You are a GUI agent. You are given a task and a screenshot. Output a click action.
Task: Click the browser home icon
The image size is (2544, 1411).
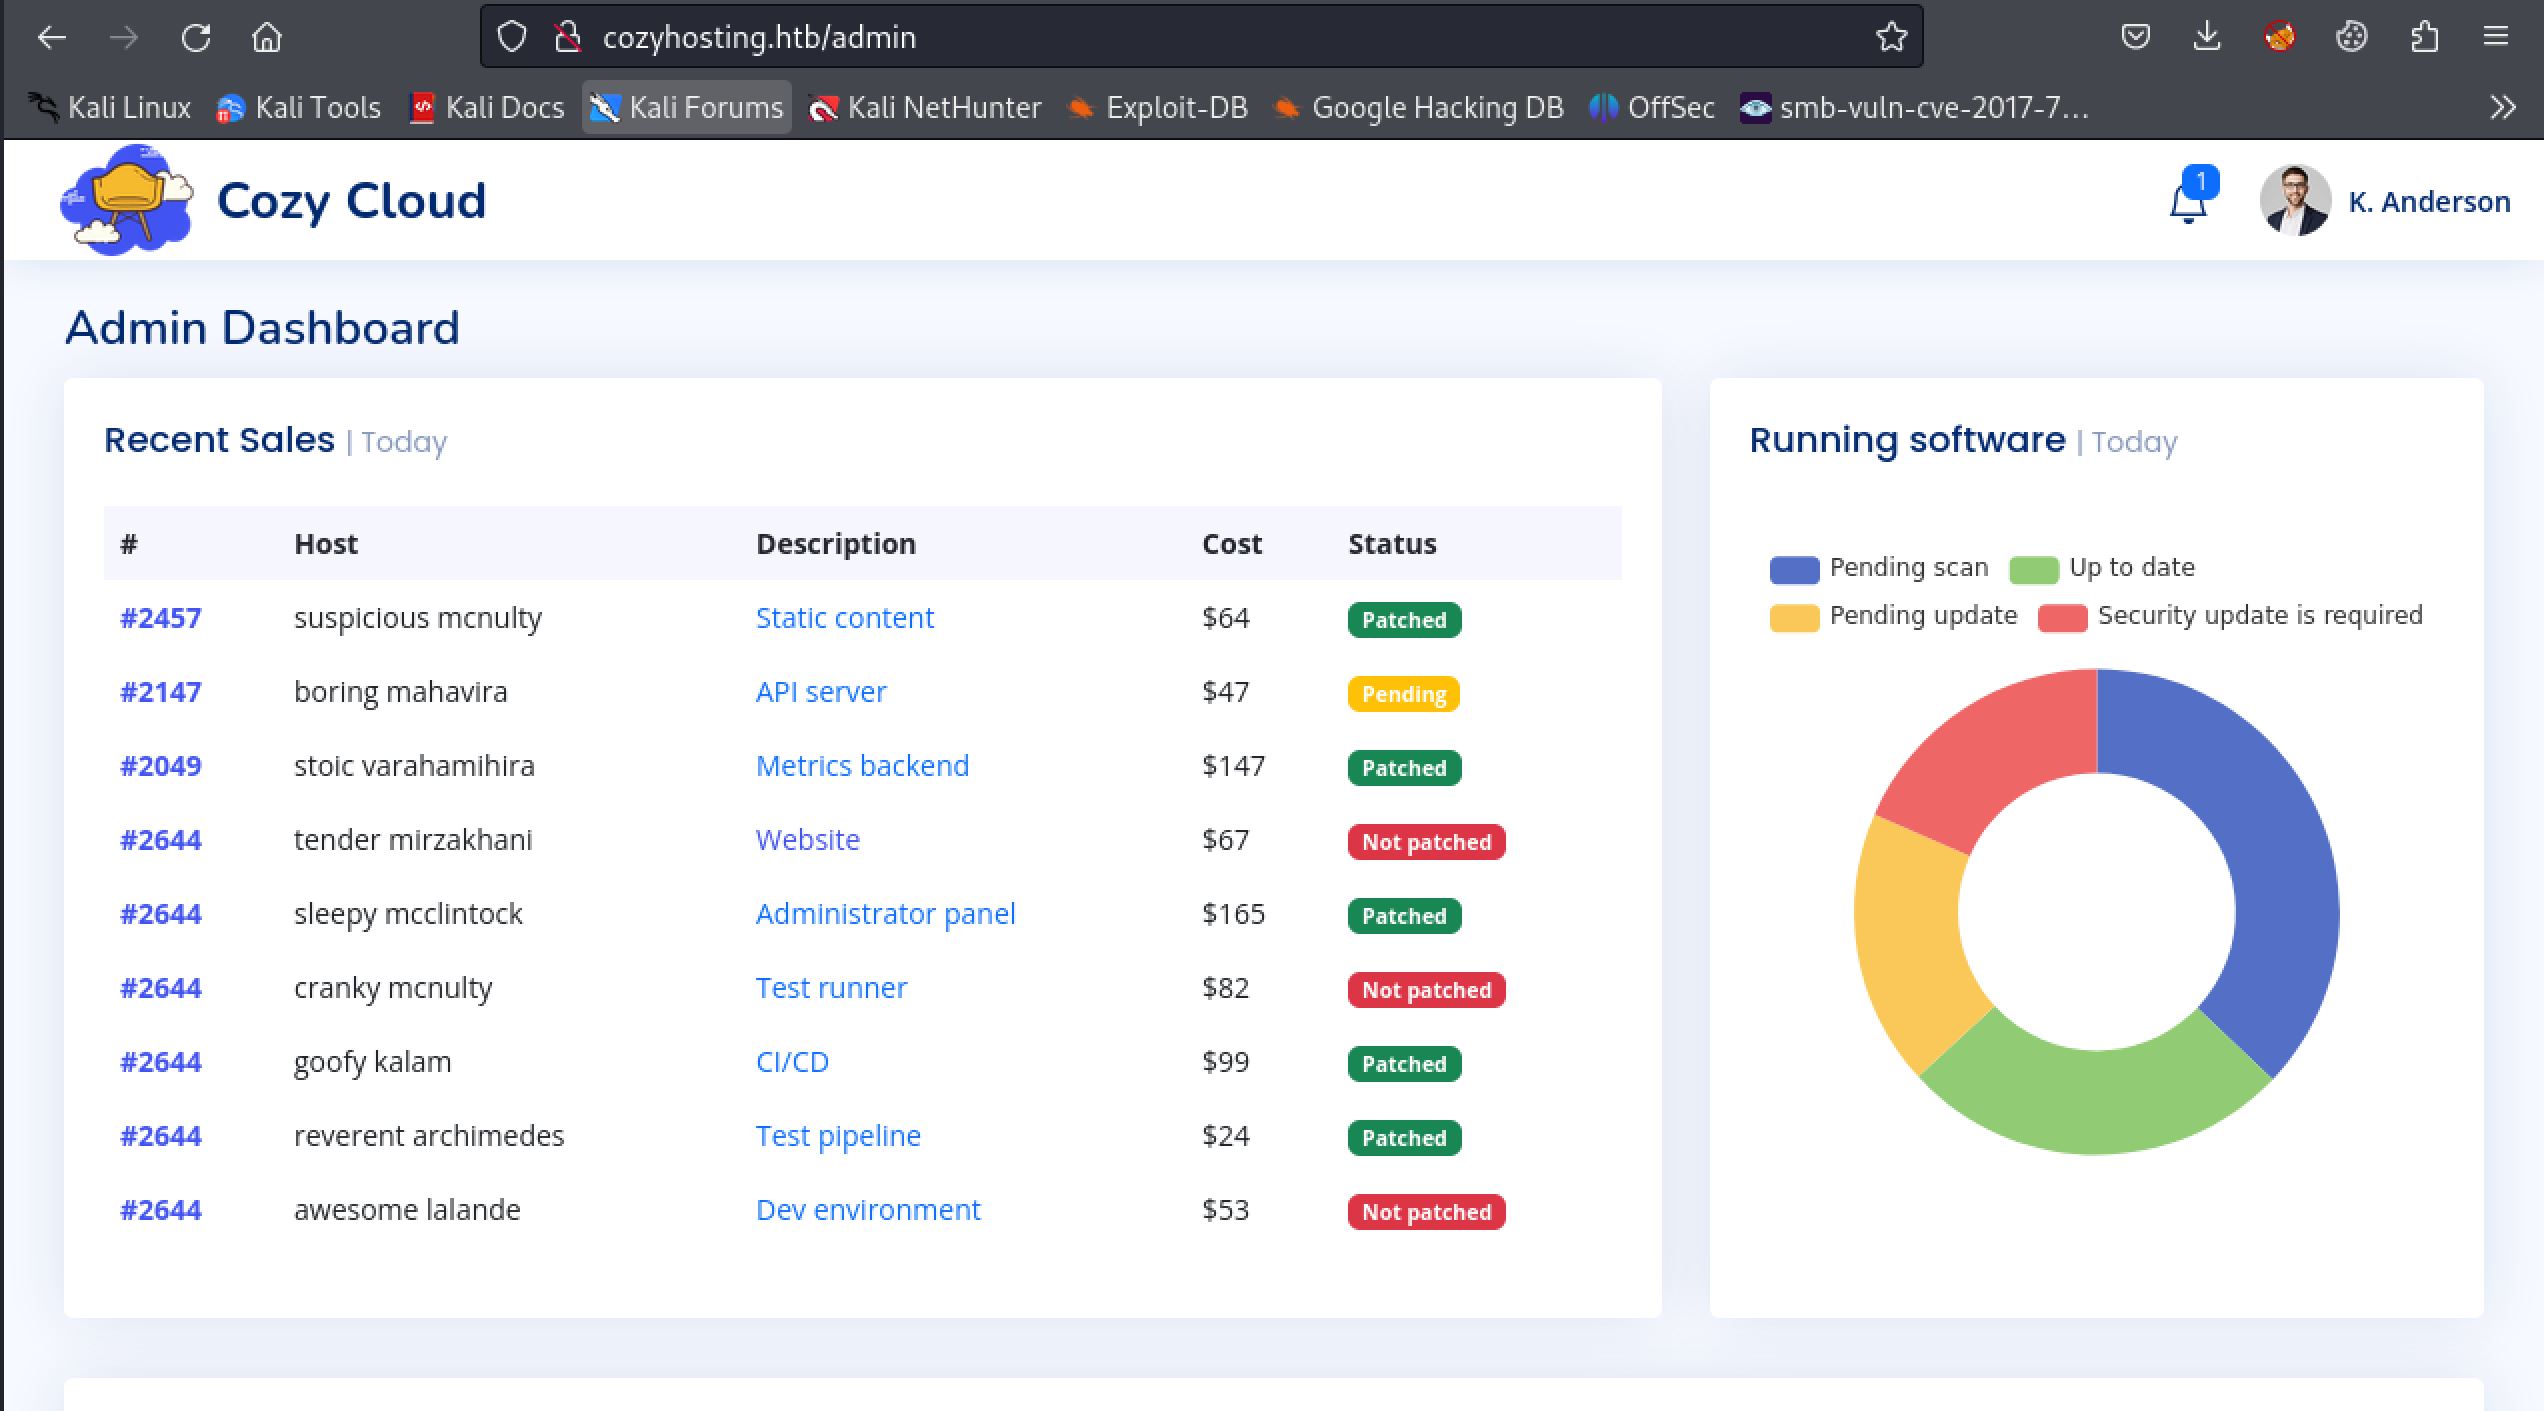click(267, 38)
